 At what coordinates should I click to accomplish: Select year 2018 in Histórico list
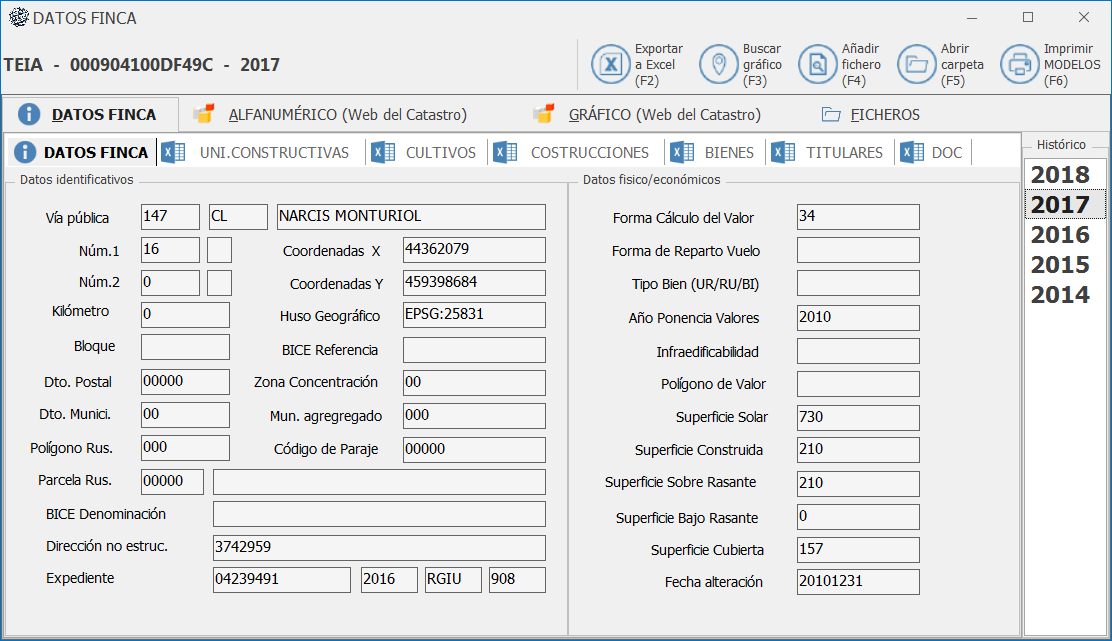click(x=1060, y=175)
